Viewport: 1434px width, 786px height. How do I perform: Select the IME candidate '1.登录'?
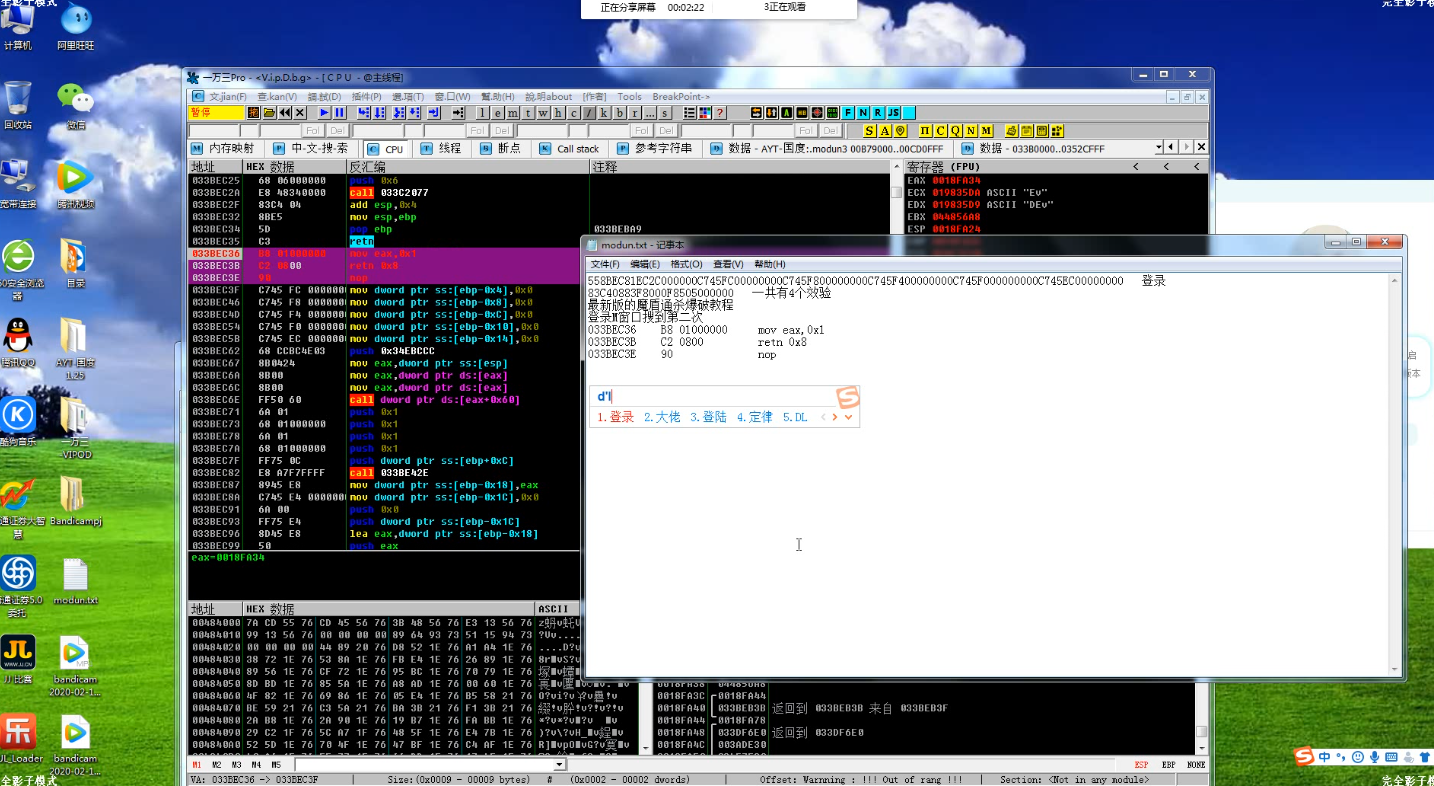pyautogui.click(x=616, y=417)
